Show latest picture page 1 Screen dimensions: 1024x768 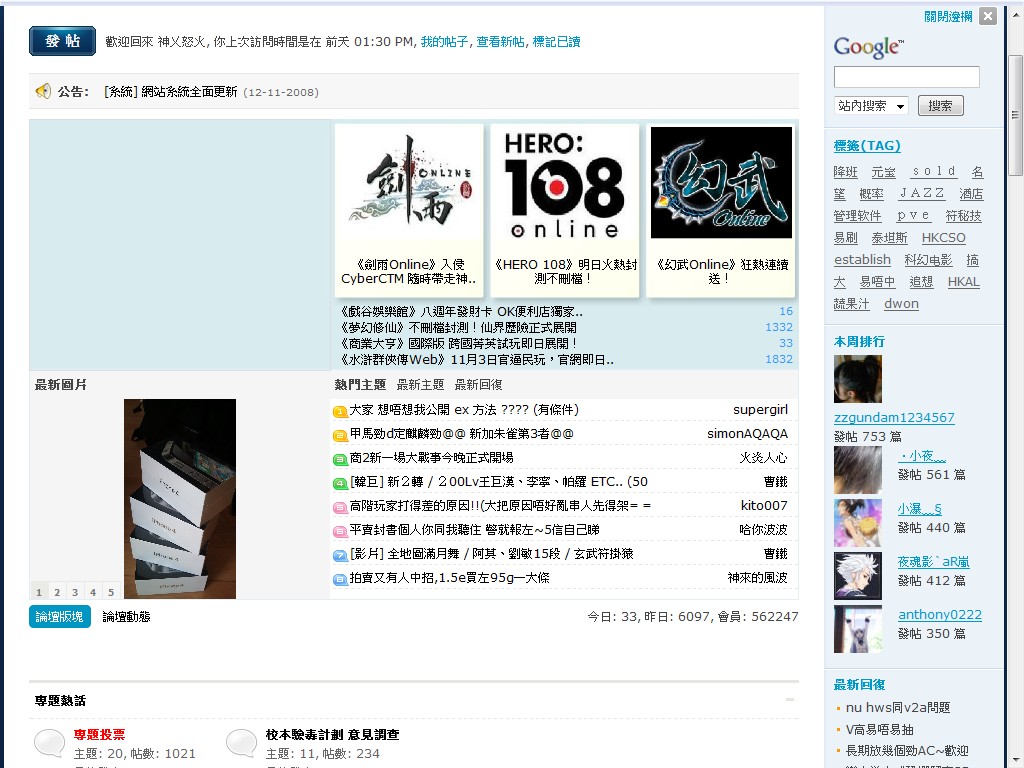39,592
